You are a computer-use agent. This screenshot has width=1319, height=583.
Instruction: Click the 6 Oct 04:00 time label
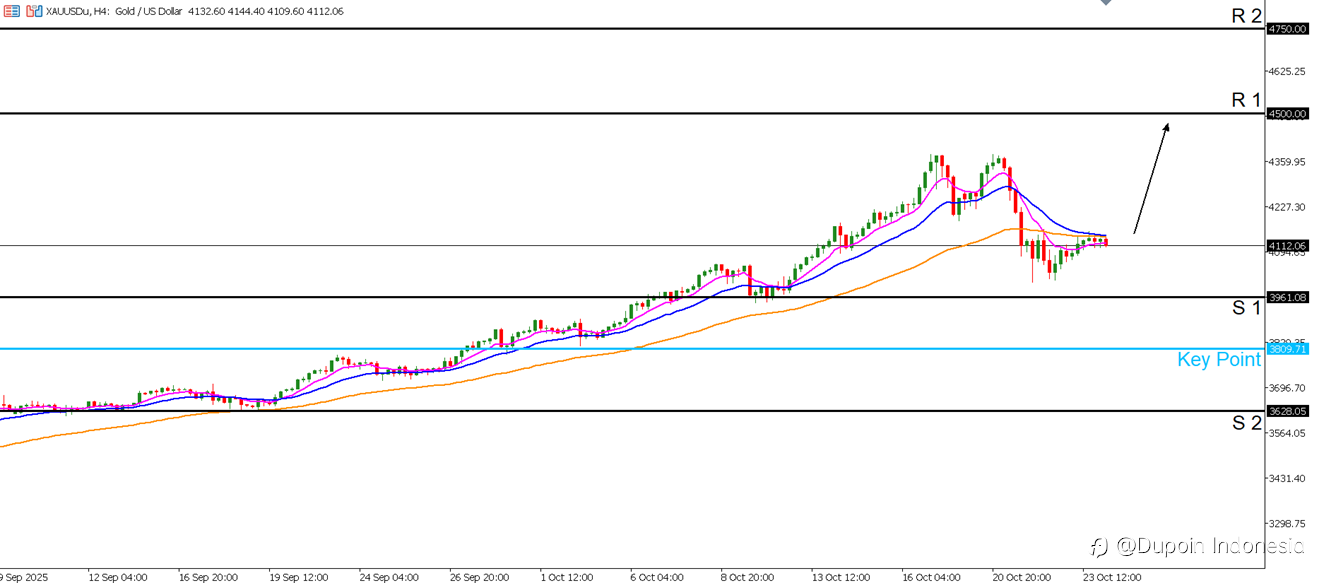click(x=658, y=577)
